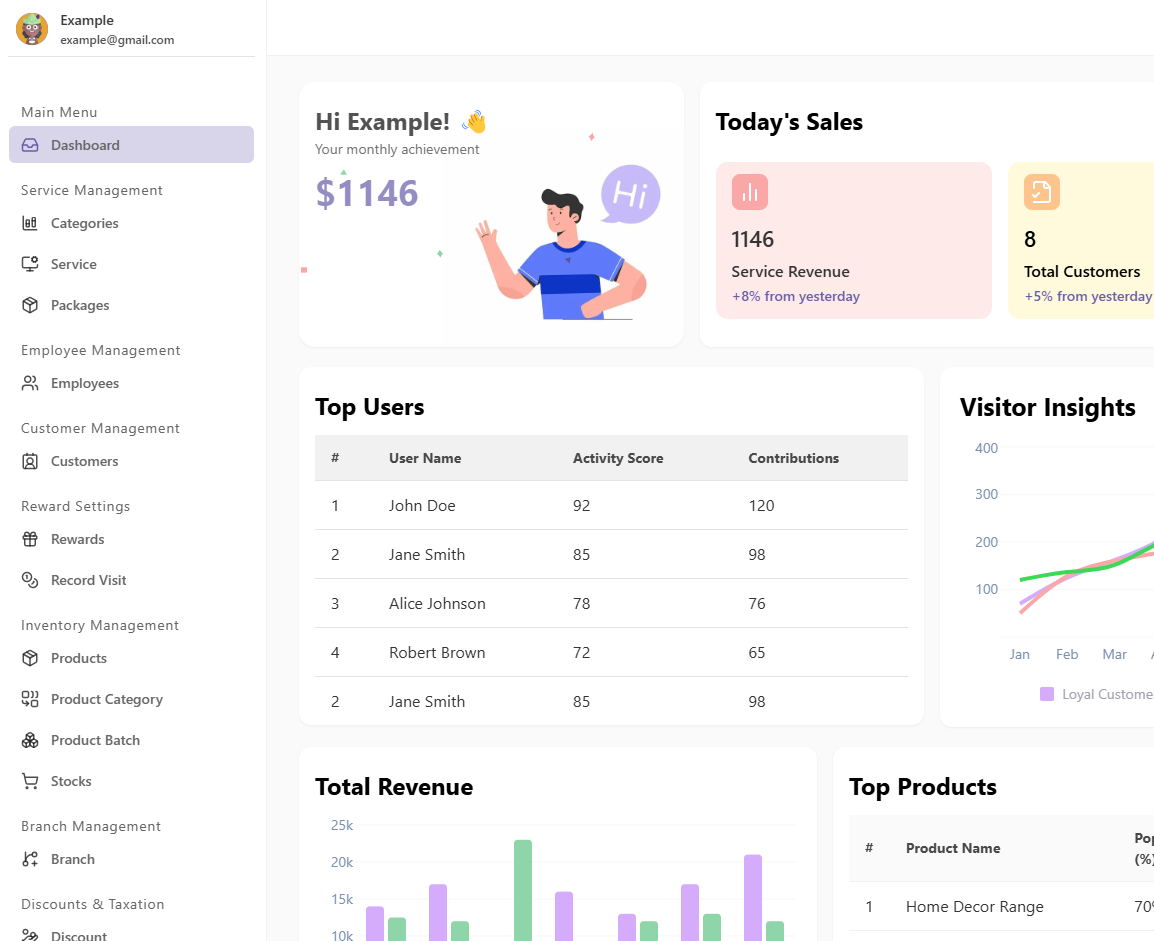The image size is (1154, 941).
Task: Click the Activity Score column header
Action: pyautogui.click(x=617, y=458)
